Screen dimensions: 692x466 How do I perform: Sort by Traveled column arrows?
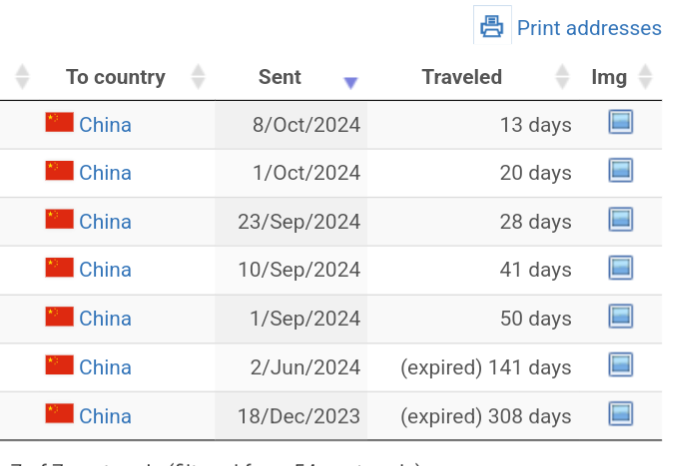(x=562, y=77)
